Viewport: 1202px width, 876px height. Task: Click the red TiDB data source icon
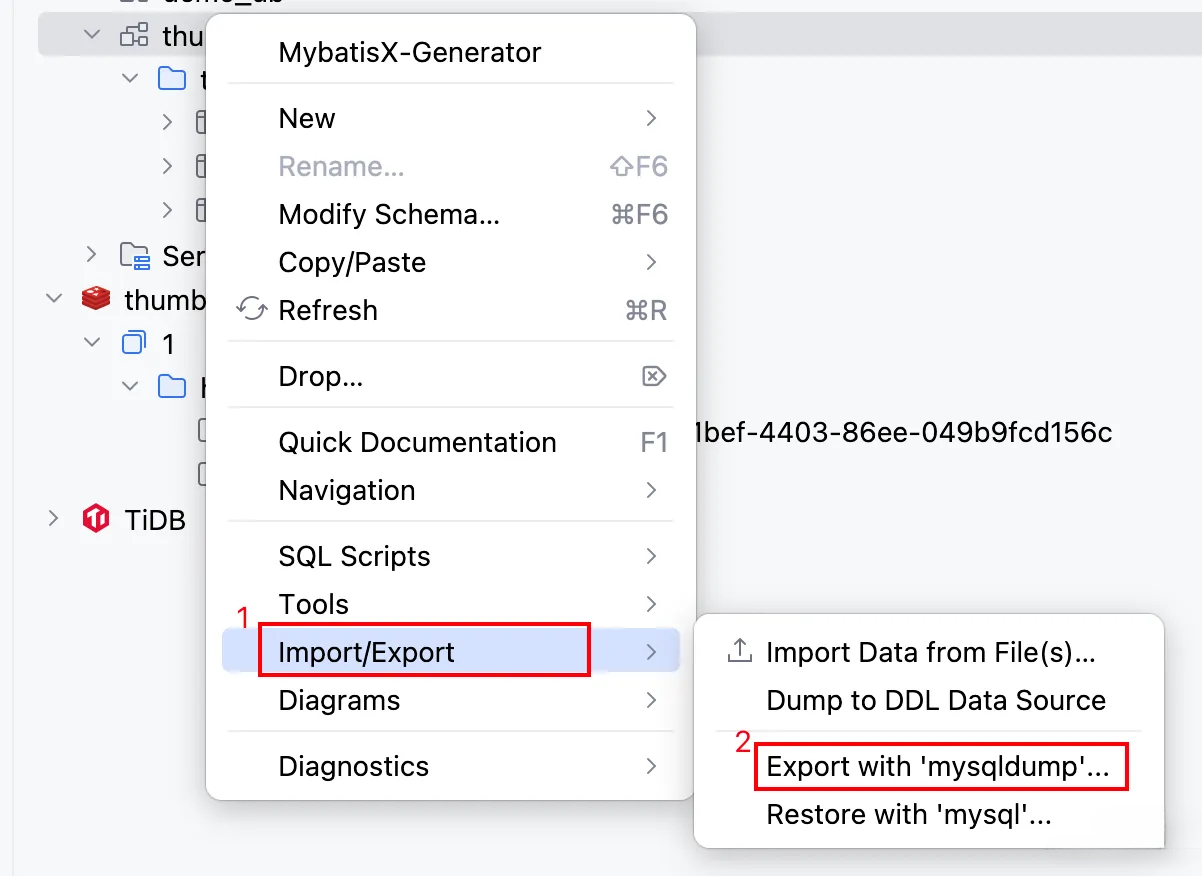coord(96,519)
